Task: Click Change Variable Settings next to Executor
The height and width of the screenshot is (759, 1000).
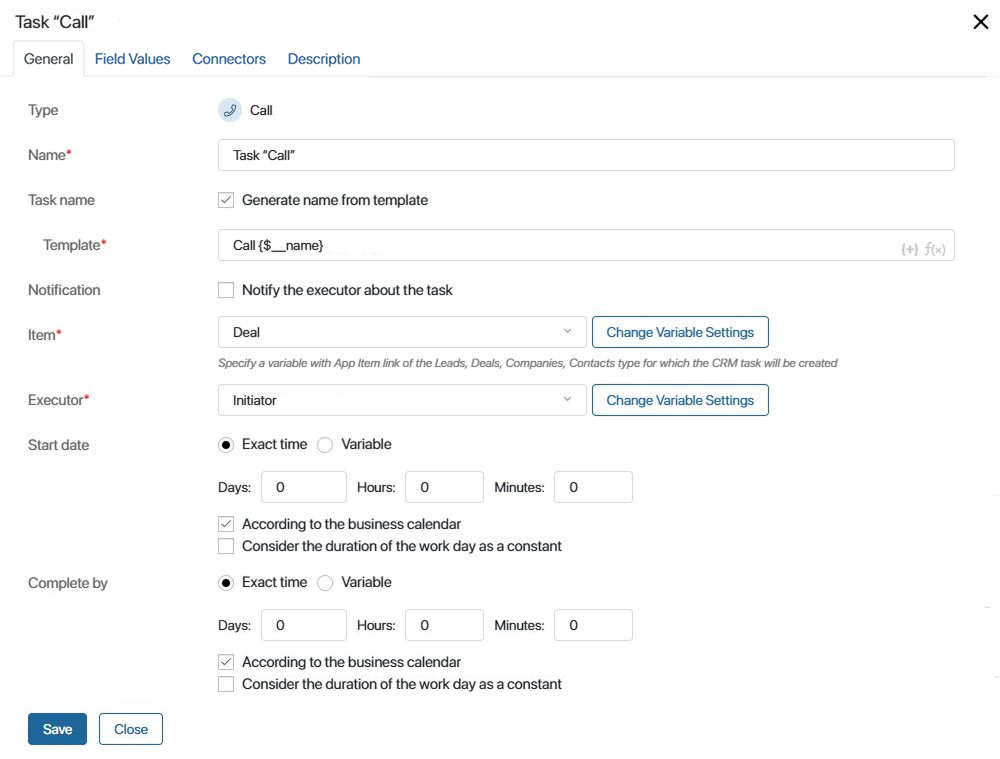Action: click(x=680, y=400)
